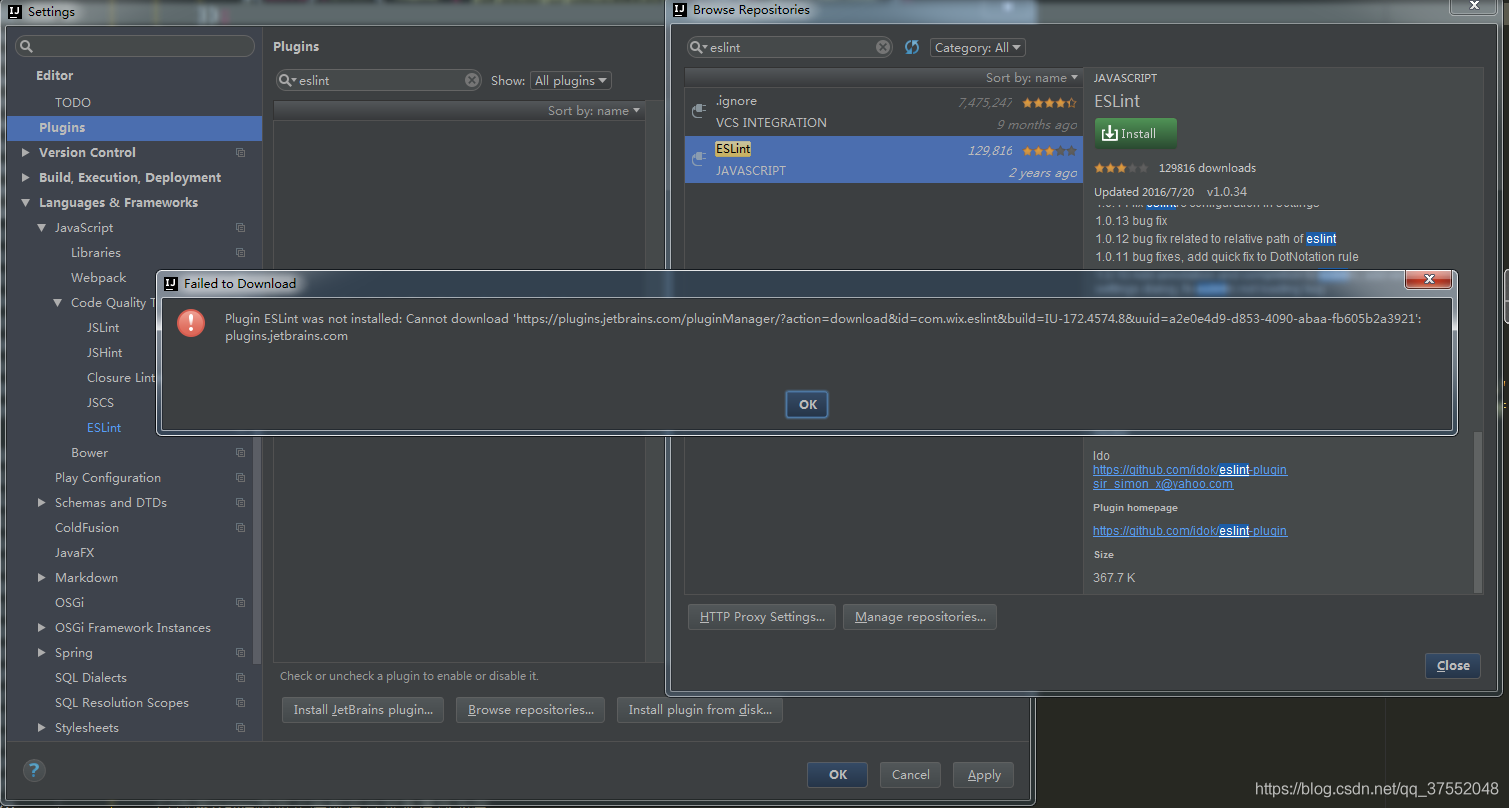1509x808 pixels.
Task: Click the error exclamation icon in the dialog
Action: click(191, 324)
